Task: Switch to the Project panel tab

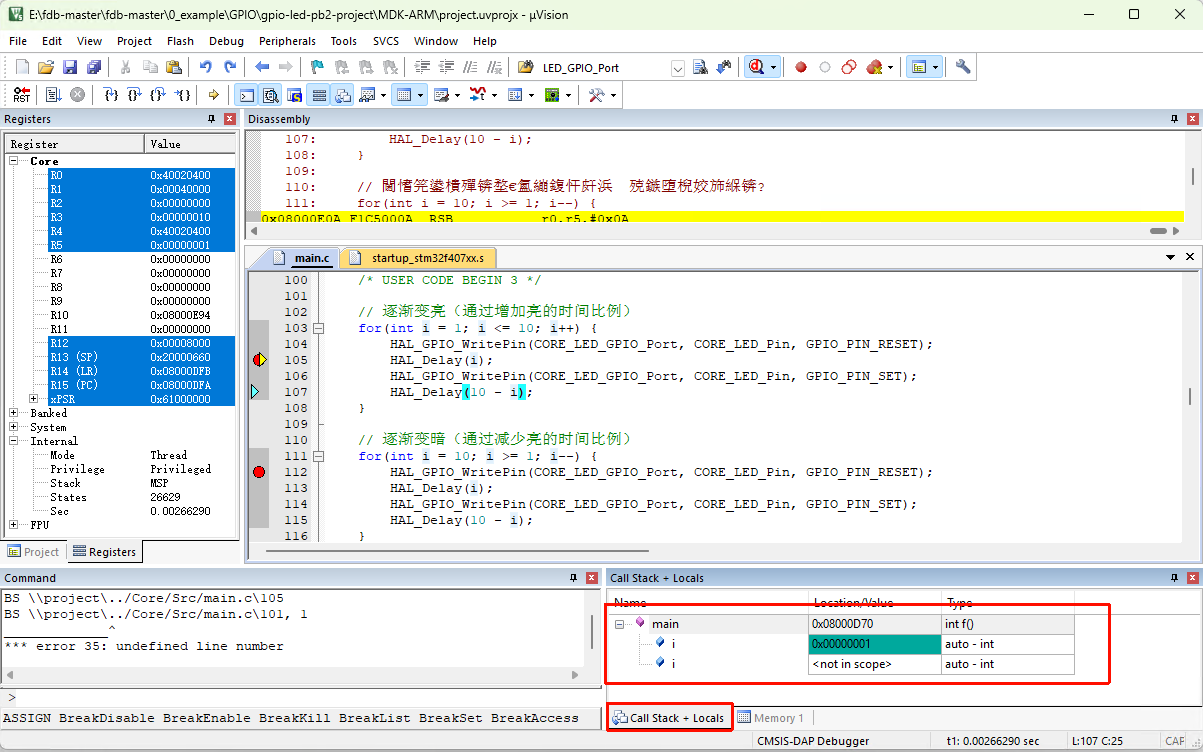Action: [34, 551]
